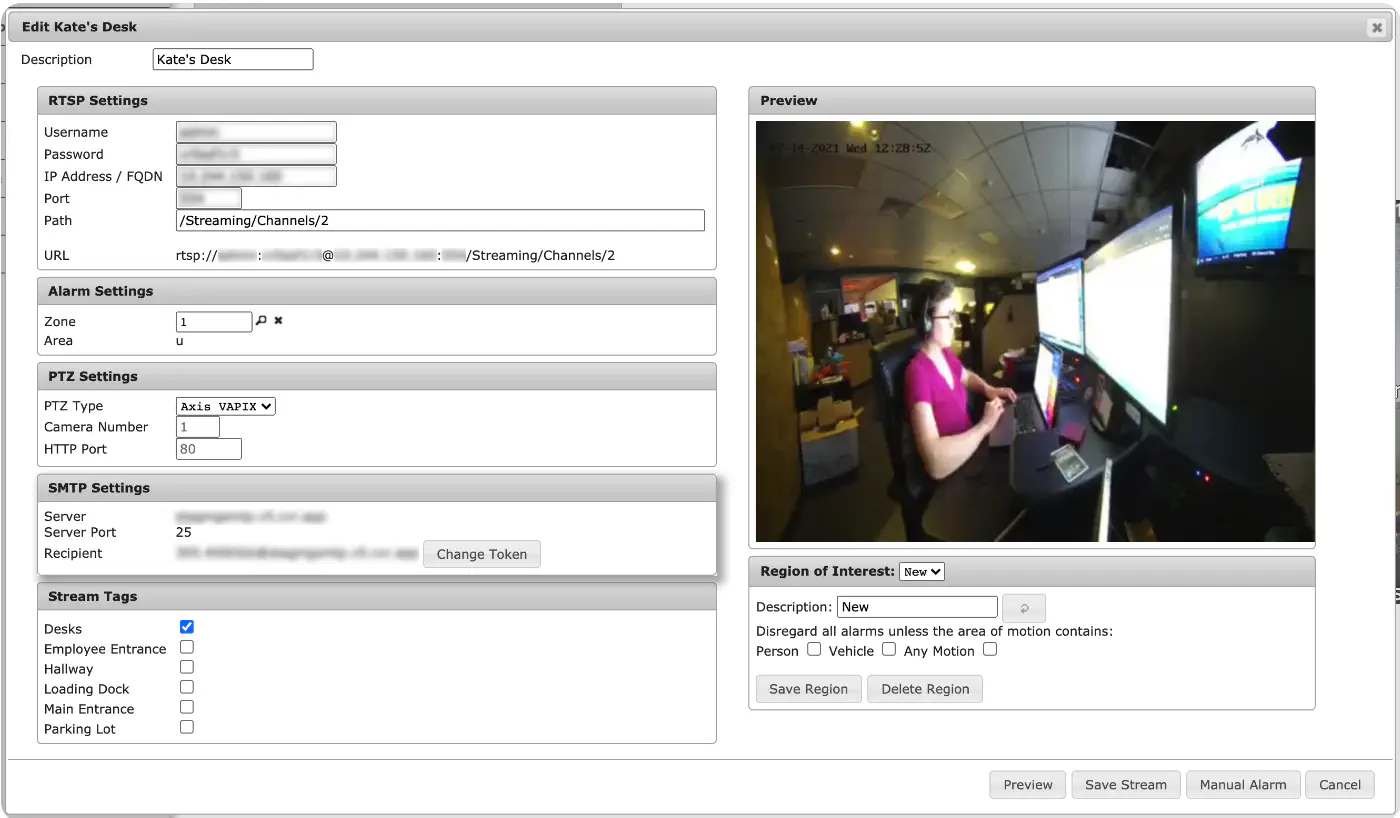The width and height of the screenshot is (1400, 818).
Task: Click the Description field for Kate's Desk
Action: click(x=233, y=59)
